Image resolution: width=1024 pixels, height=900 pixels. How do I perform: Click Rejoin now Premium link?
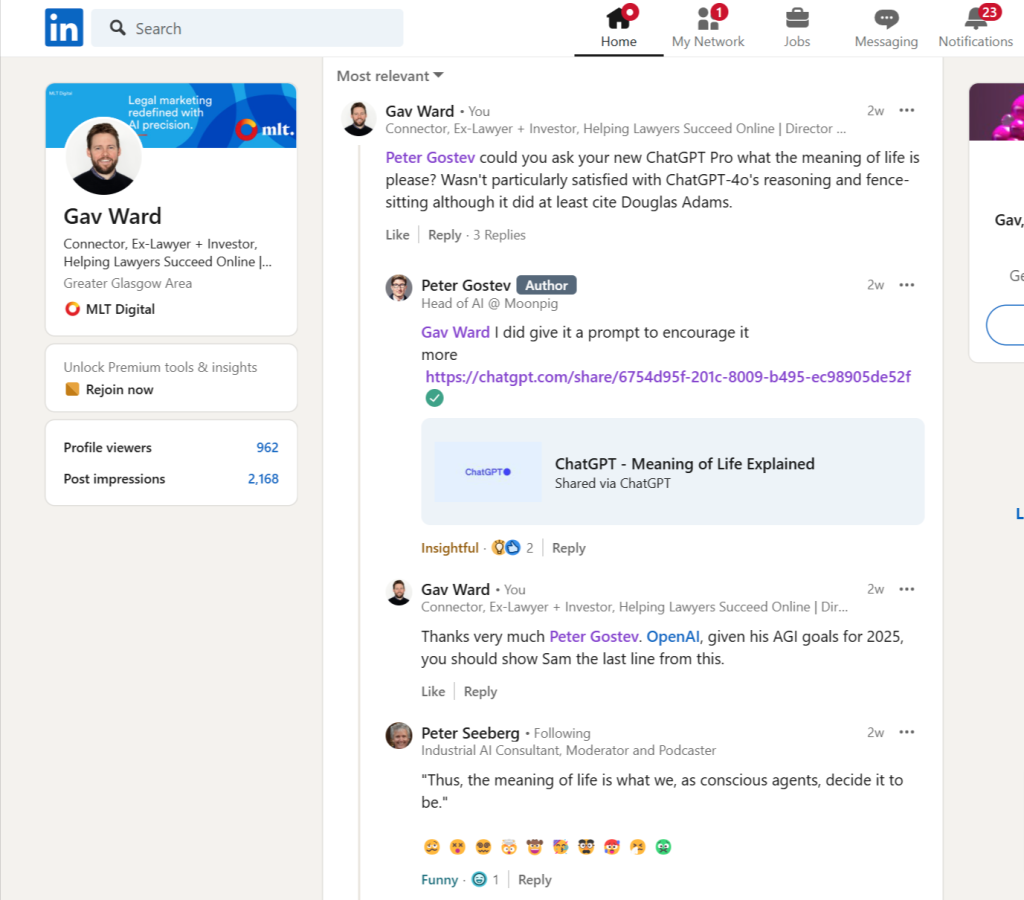[120, 390]
